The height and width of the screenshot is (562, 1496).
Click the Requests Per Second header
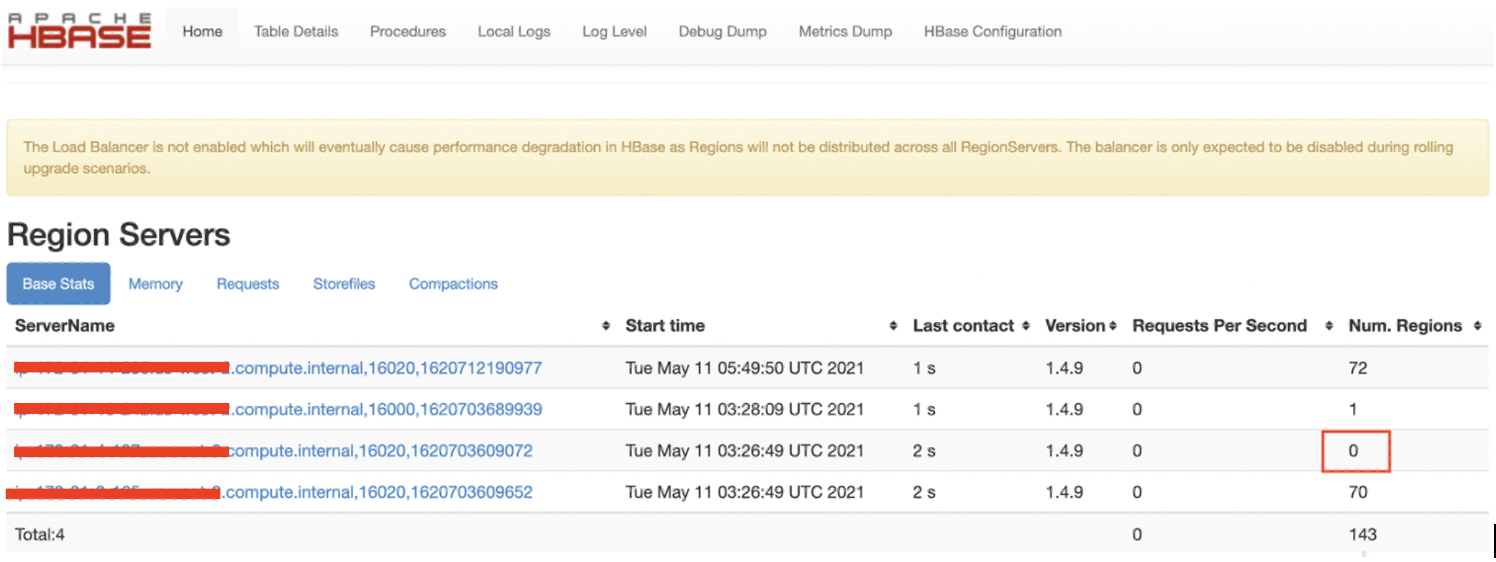pos(1219,326)
